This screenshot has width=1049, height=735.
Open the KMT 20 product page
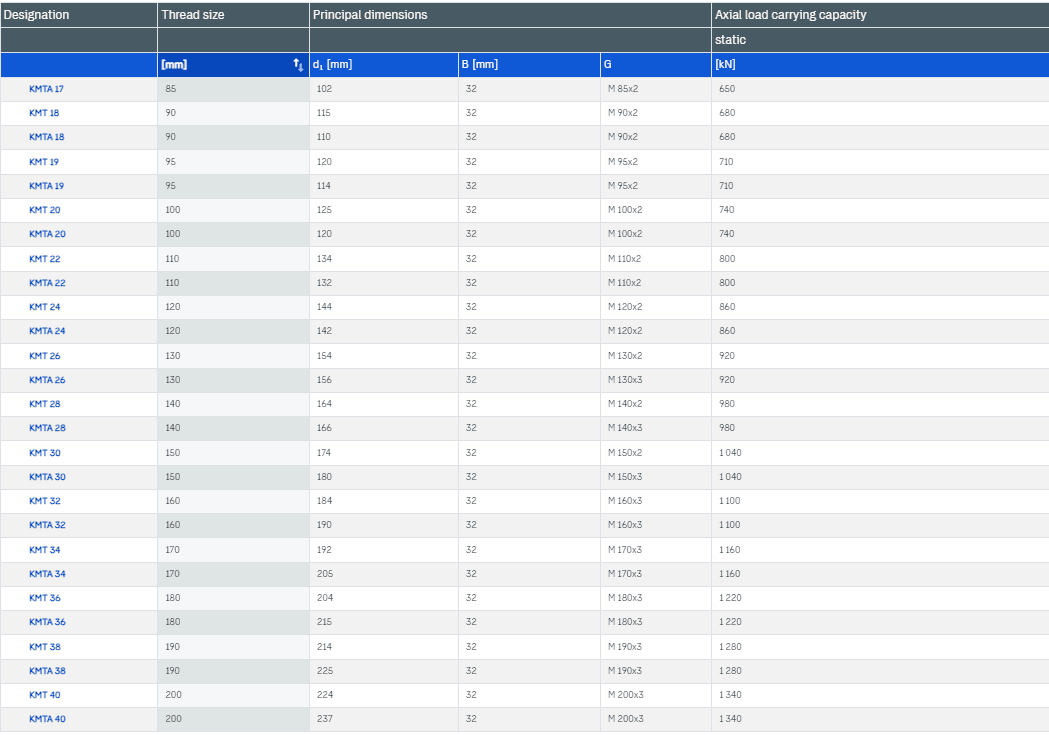pyautogui.click(x=44, y=210)
